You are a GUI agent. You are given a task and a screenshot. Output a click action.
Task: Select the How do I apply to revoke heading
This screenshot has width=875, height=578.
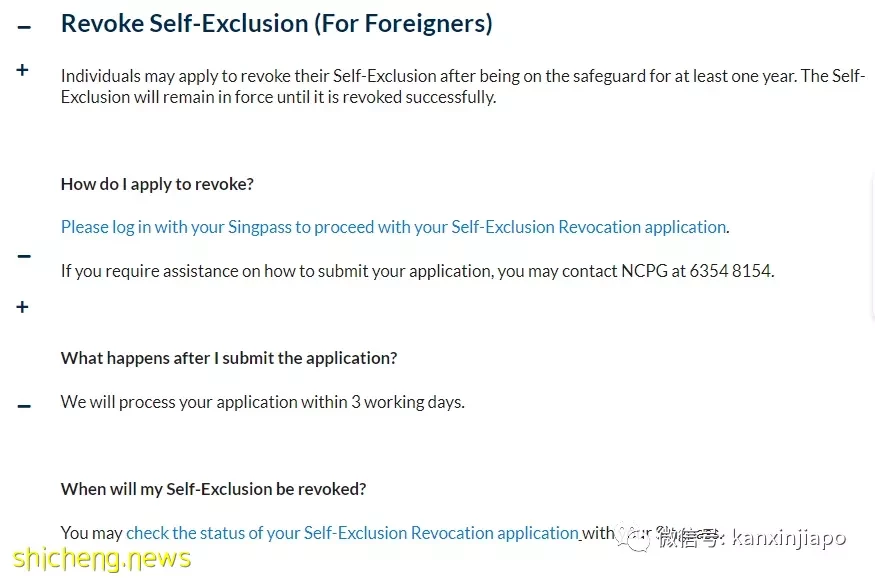point(157,184)
